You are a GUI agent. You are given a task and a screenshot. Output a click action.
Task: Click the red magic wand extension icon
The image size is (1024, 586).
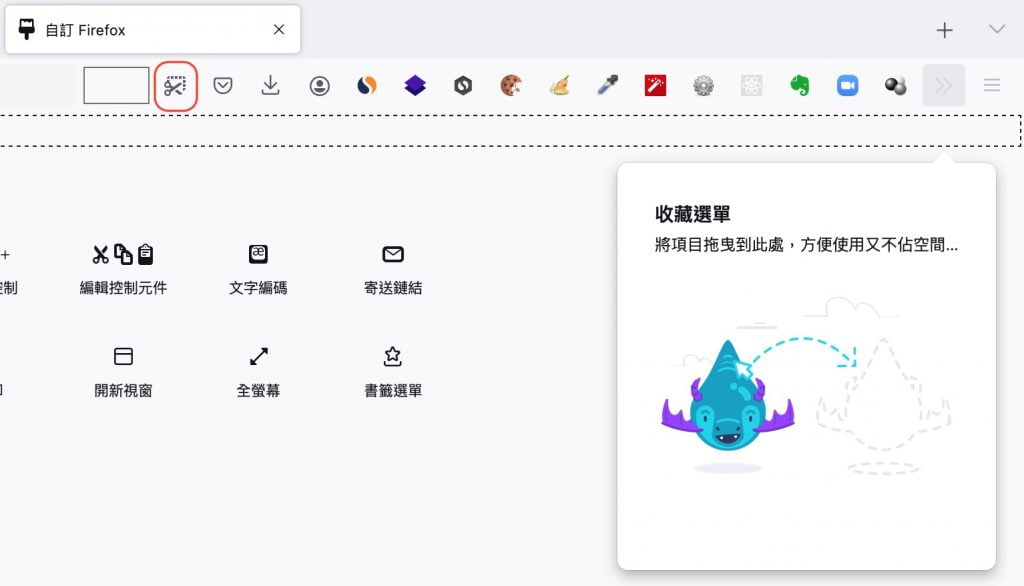pyautogui.click(x=655, y=86)
